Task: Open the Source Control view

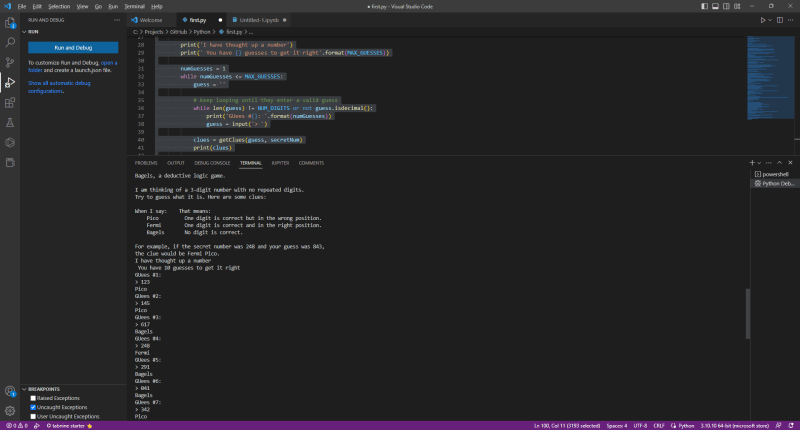Action: click(10, 62)
